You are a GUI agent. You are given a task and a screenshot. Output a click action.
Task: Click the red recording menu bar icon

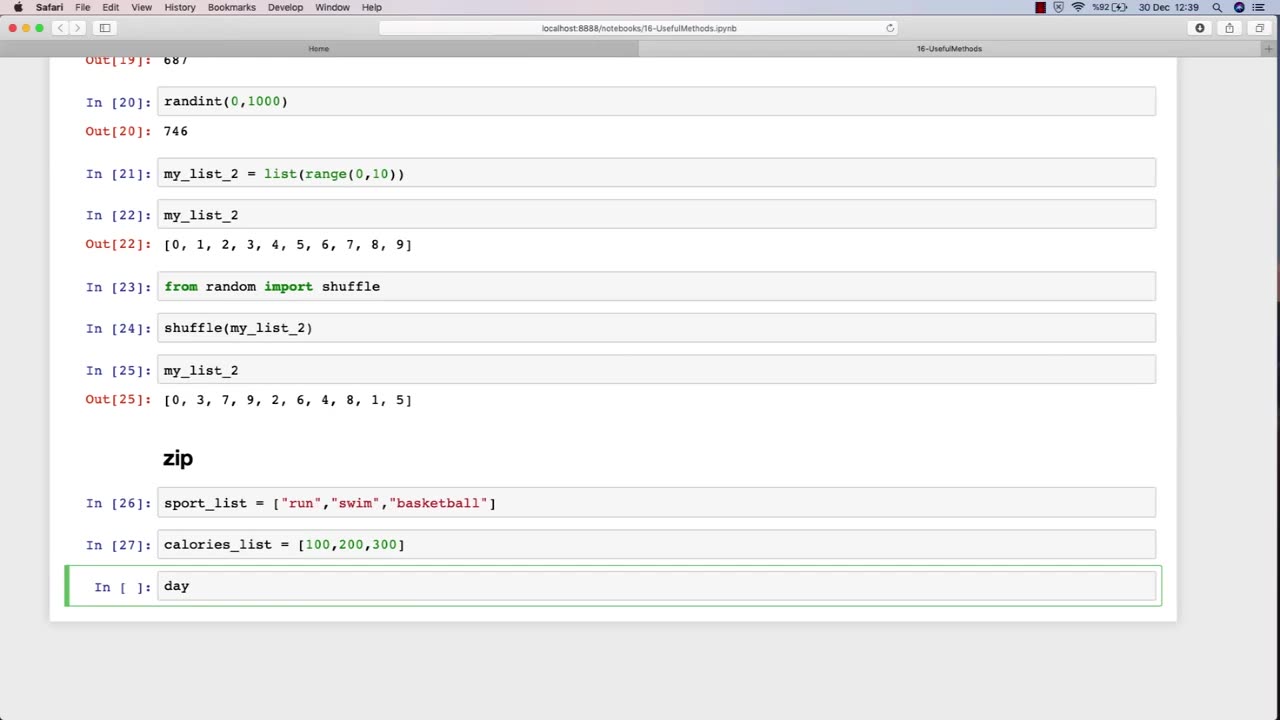pyautogui.click(x=1040, y=7)
